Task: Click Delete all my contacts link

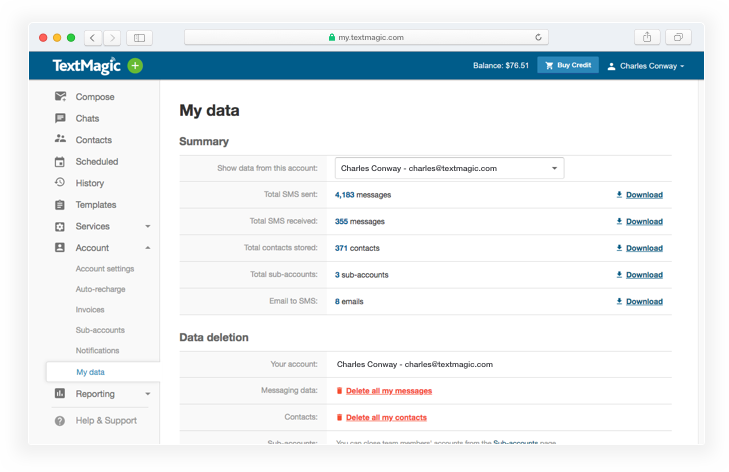Action: 386,418
